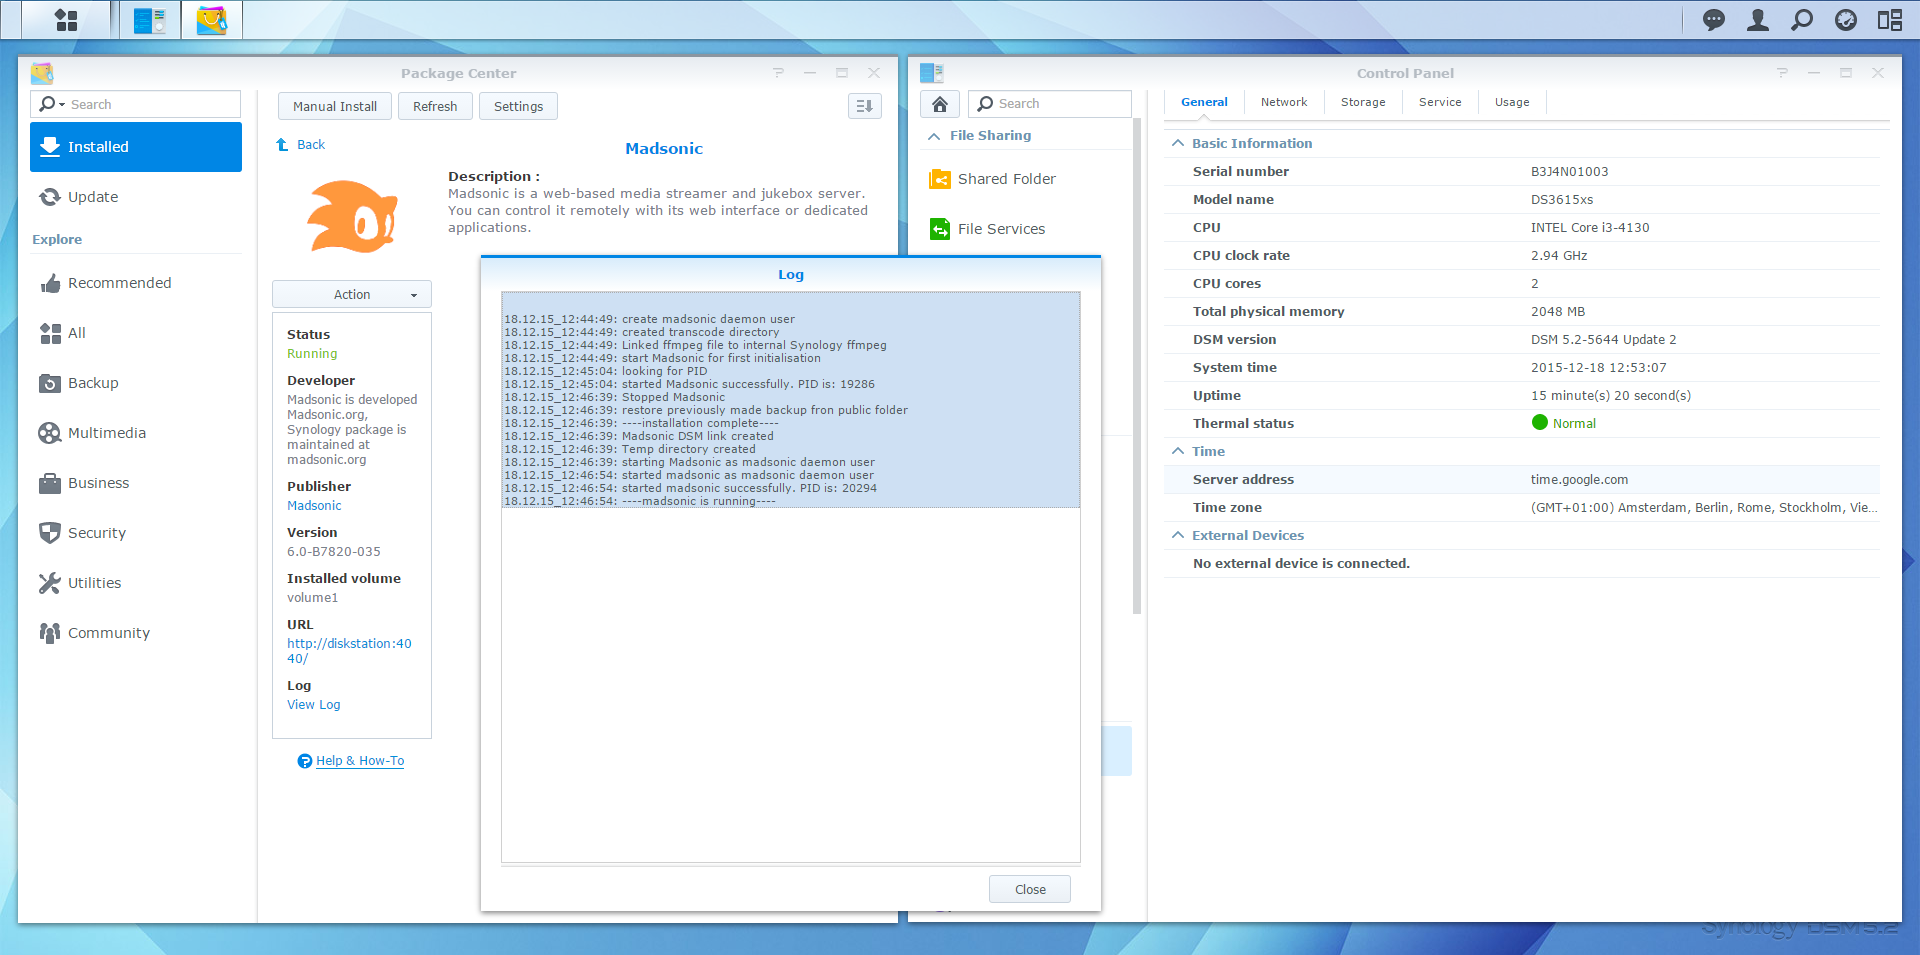Open the DSM Main Menu icon
The width and height of the screenshot is (1920, 955).
(x=66, y=20)
